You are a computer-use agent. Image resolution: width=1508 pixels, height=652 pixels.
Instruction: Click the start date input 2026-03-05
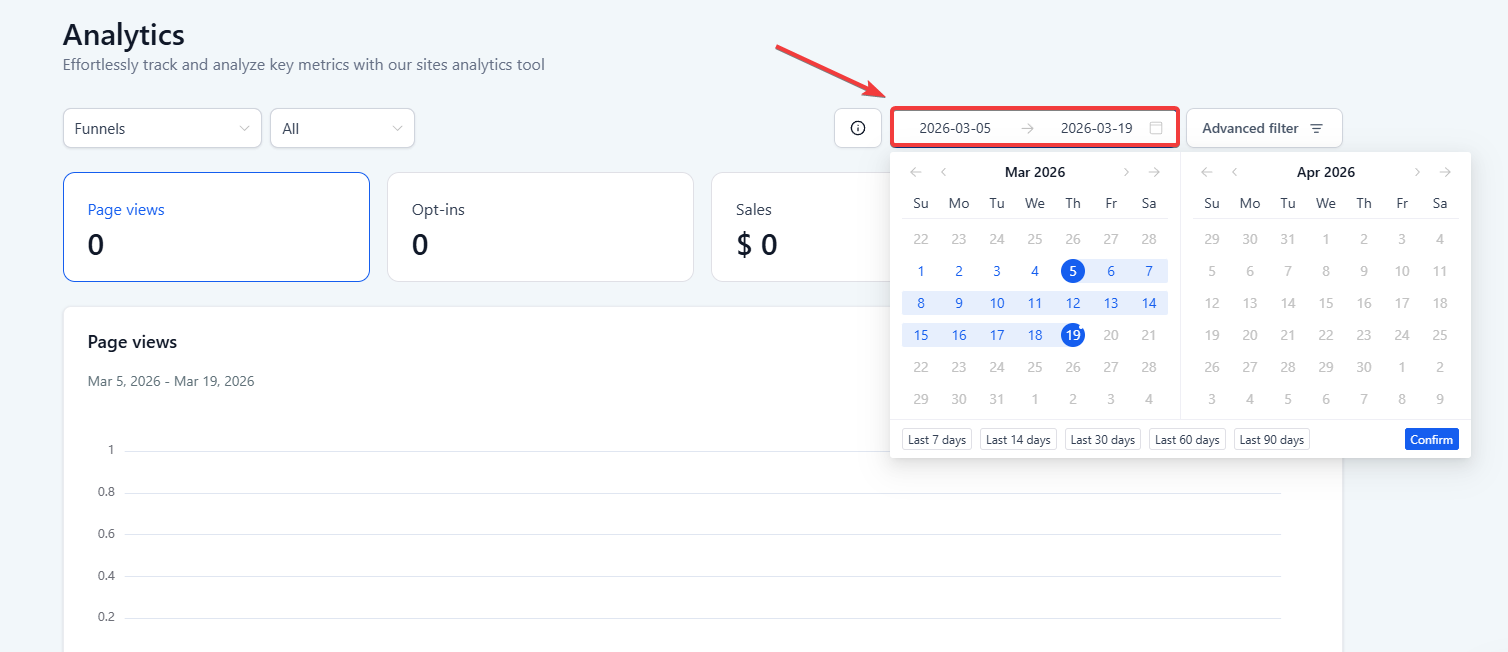pos(955,128)
